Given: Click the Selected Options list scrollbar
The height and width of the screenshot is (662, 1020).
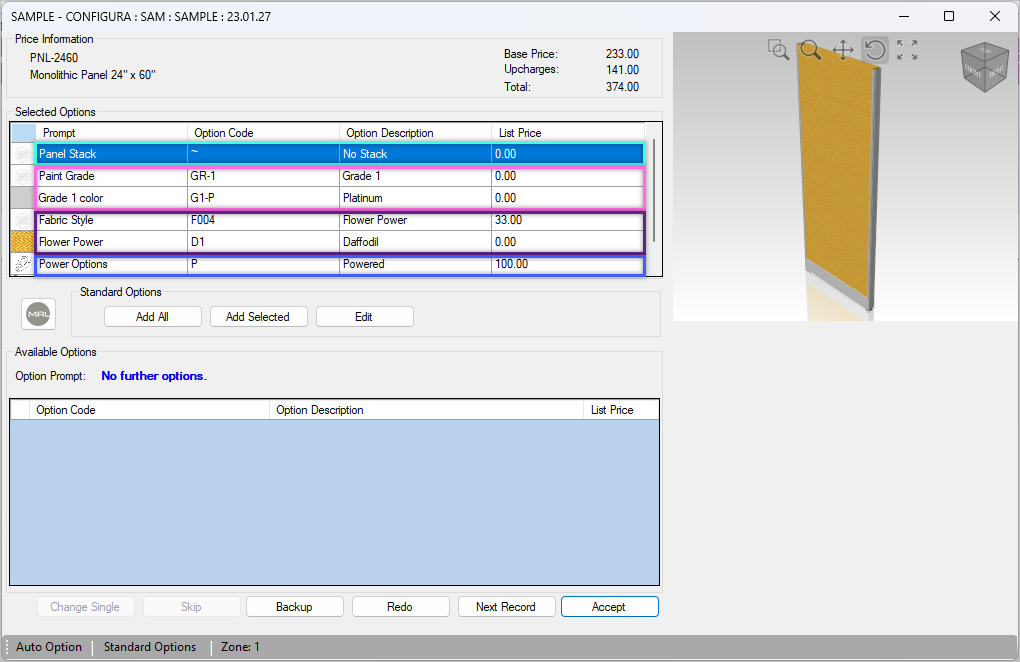Looking at the screenshot, I should pos(654,190).
